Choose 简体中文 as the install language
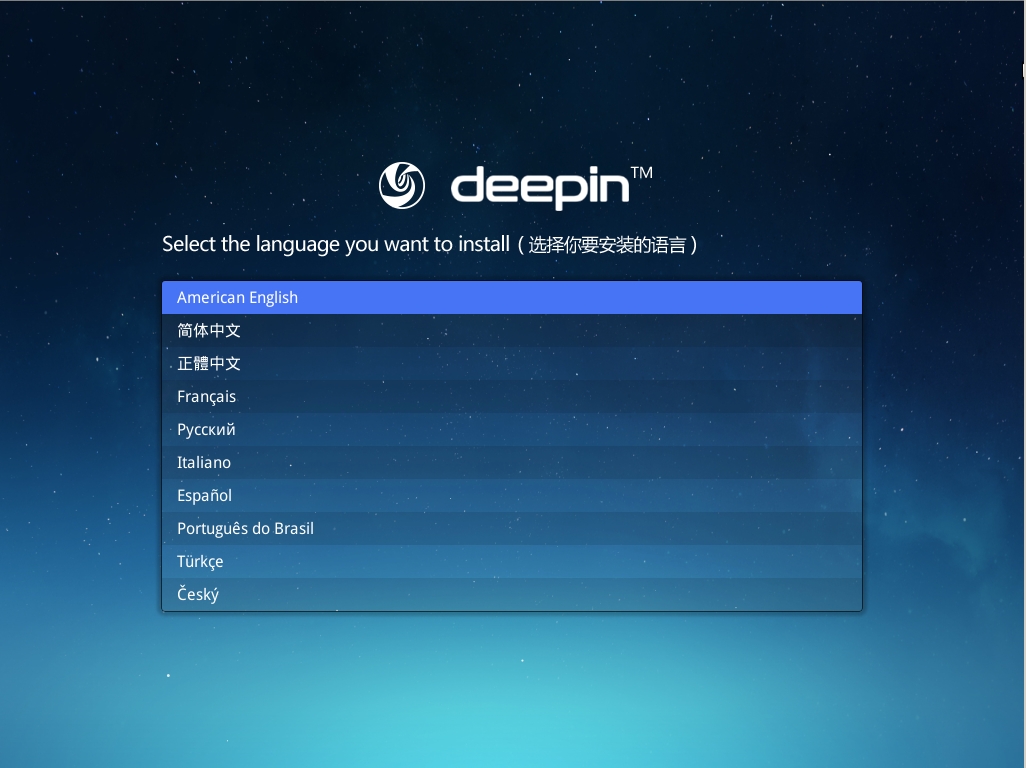This screenshot has height=768, width=1026. (511, 330)
